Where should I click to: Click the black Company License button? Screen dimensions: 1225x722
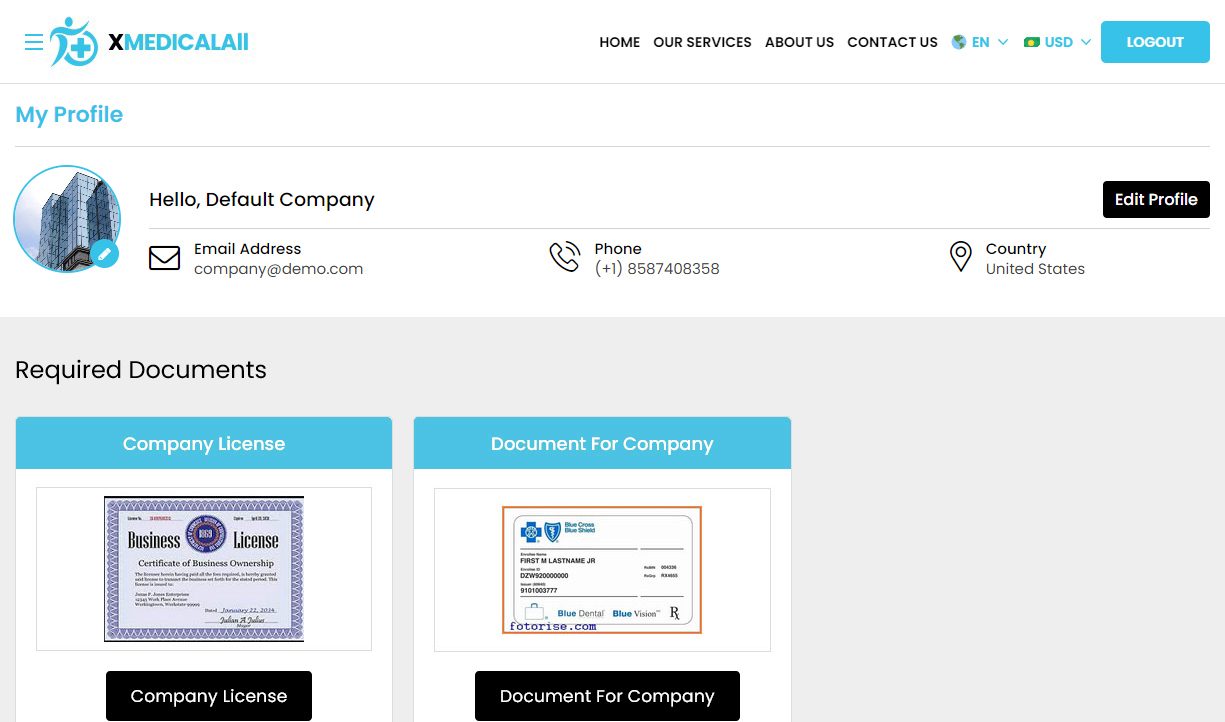click(x=208, y=696)
